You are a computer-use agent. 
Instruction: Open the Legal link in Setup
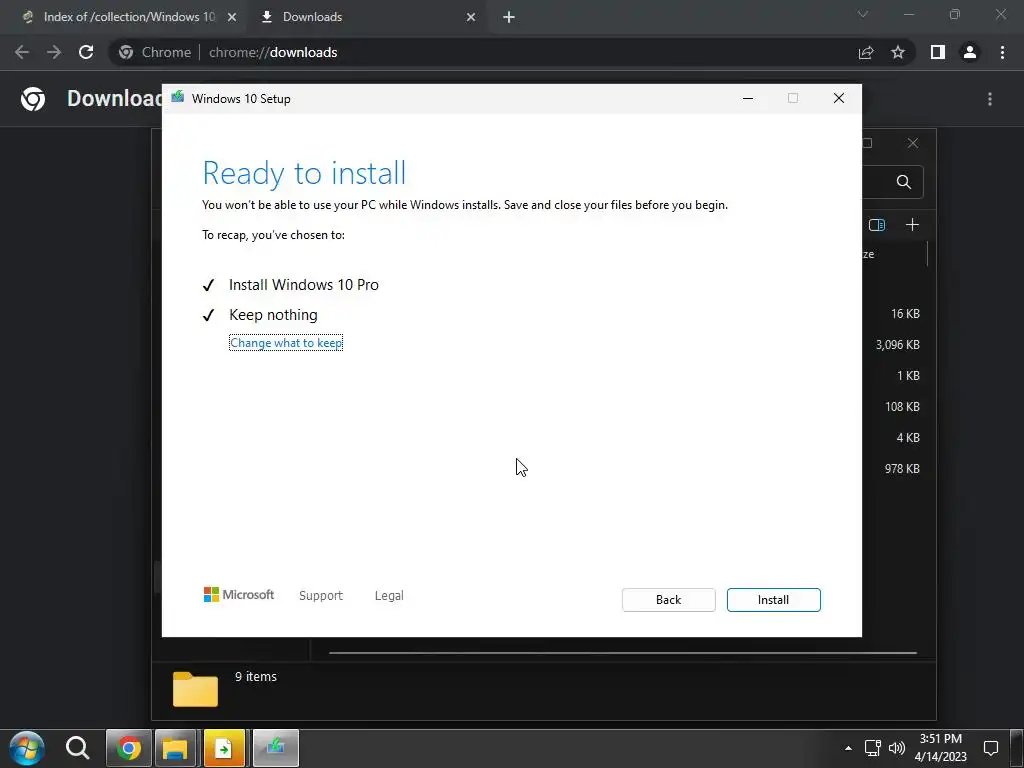(389, 596)
